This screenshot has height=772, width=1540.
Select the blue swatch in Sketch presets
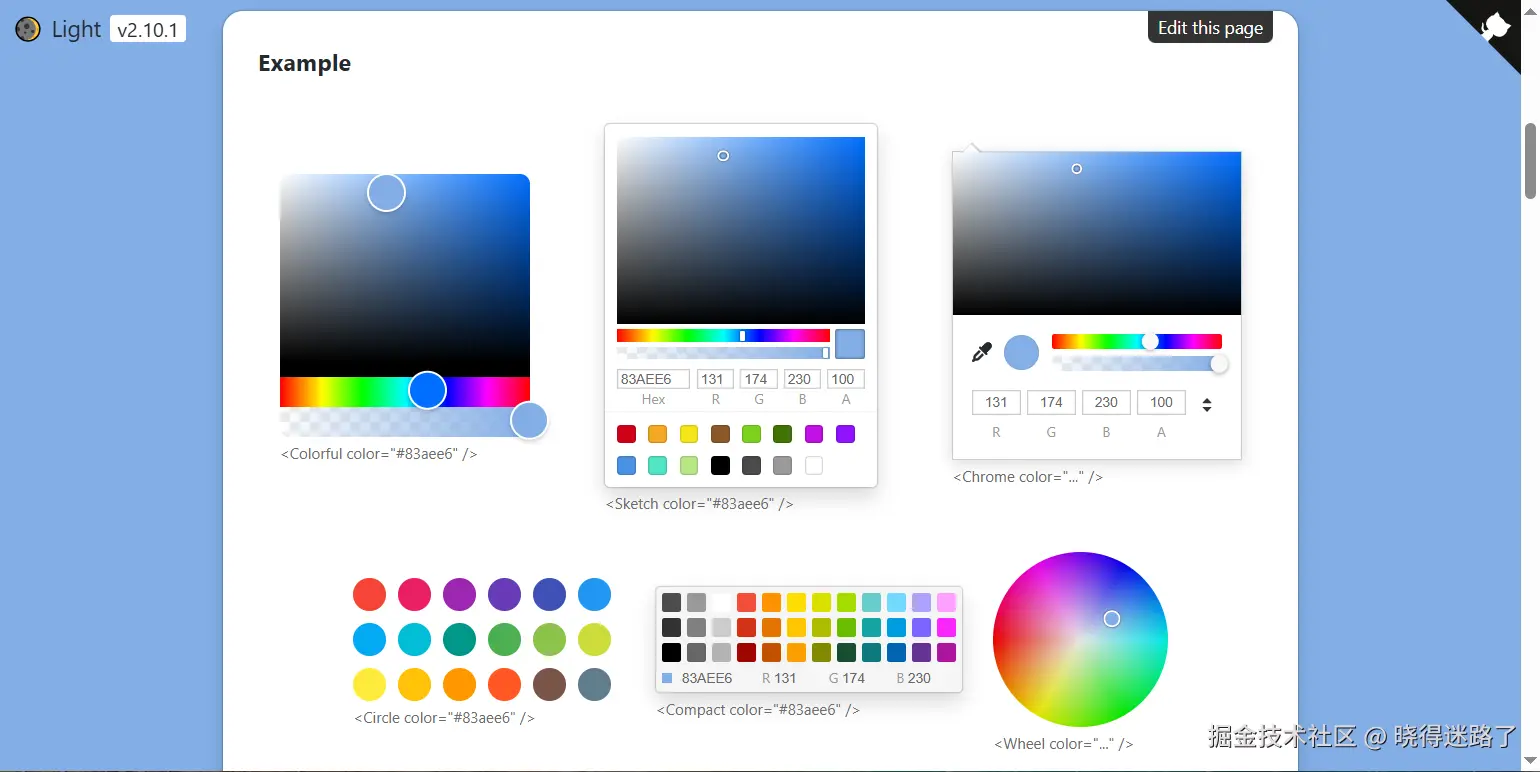[x=626, y=465]
